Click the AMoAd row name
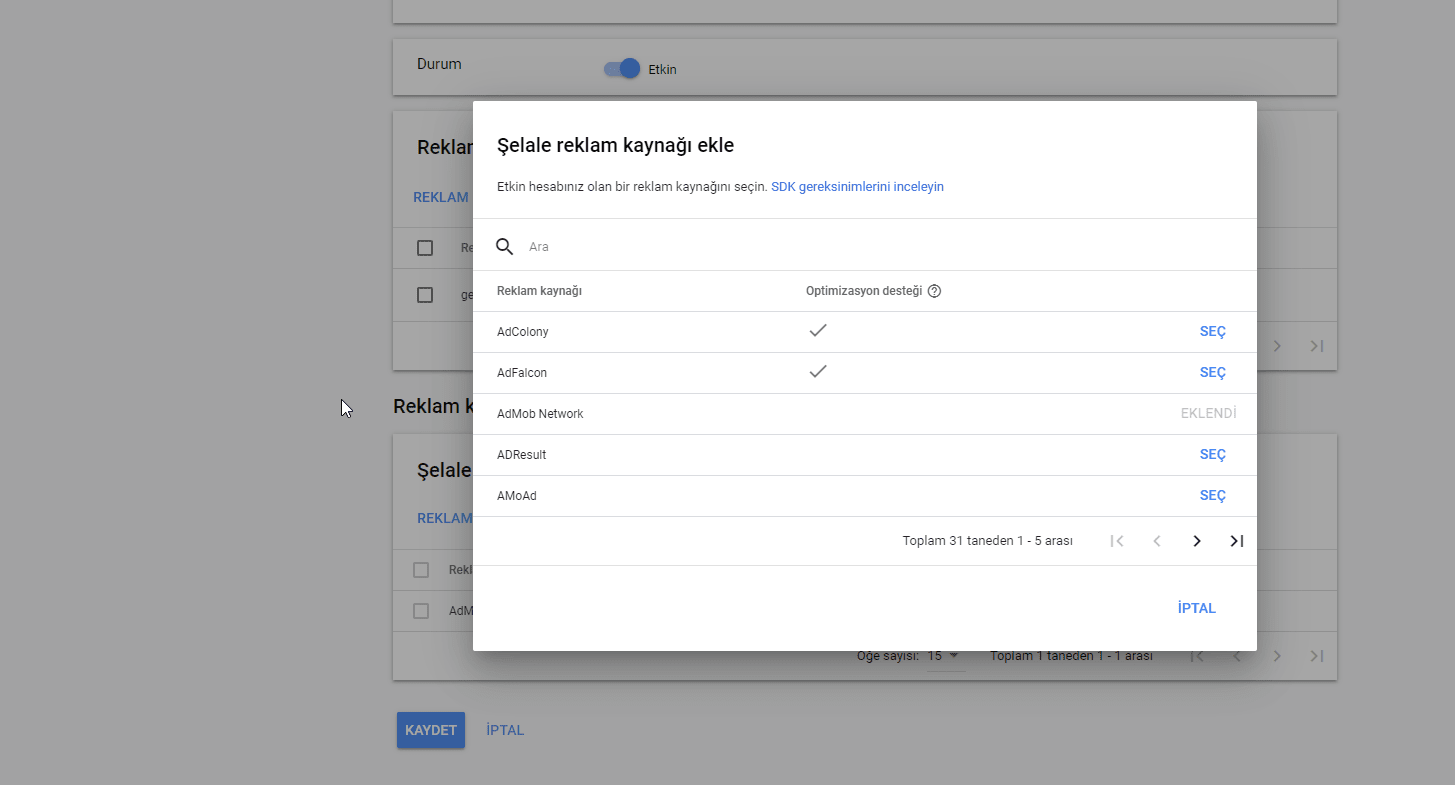The image size is (1455, 785). pos(517,496)
